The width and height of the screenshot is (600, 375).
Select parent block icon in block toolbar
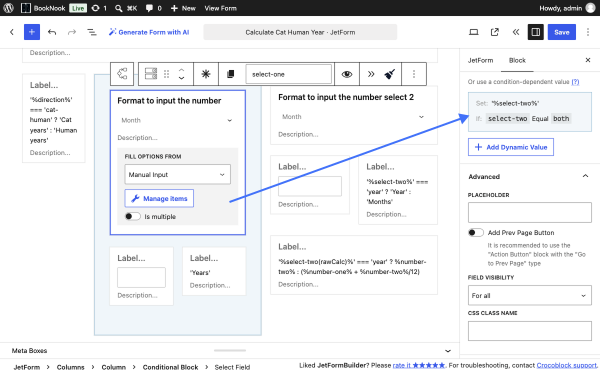(x=122, y=74)
